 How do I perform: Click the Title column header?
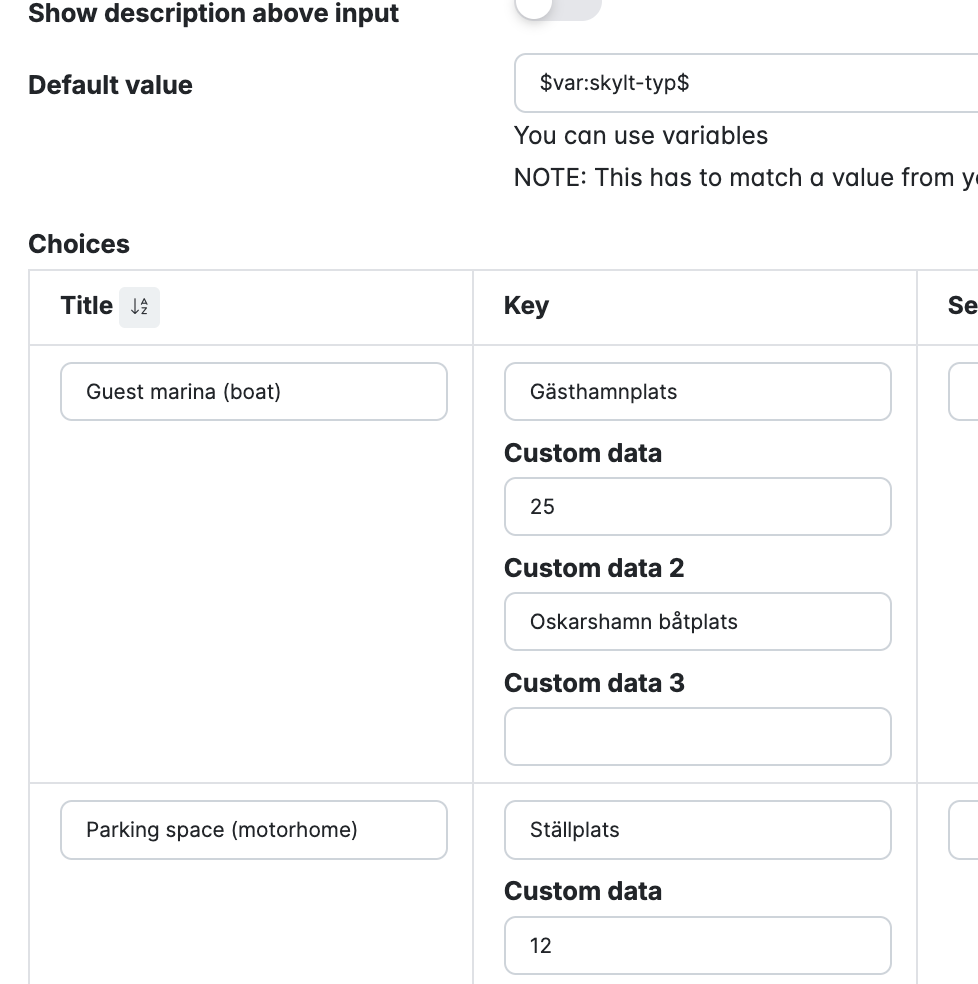[x=86, y=306]
